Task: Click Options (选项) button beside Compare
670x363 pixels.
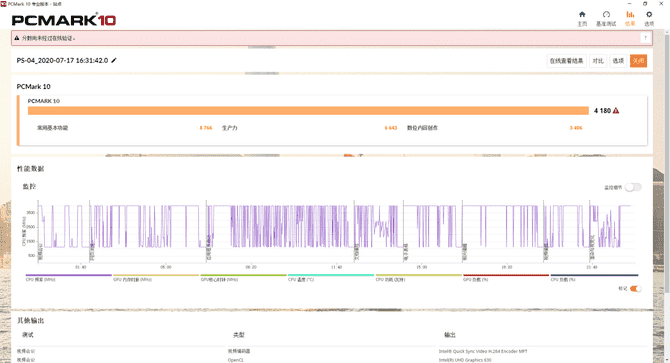Action: [618, 61]
